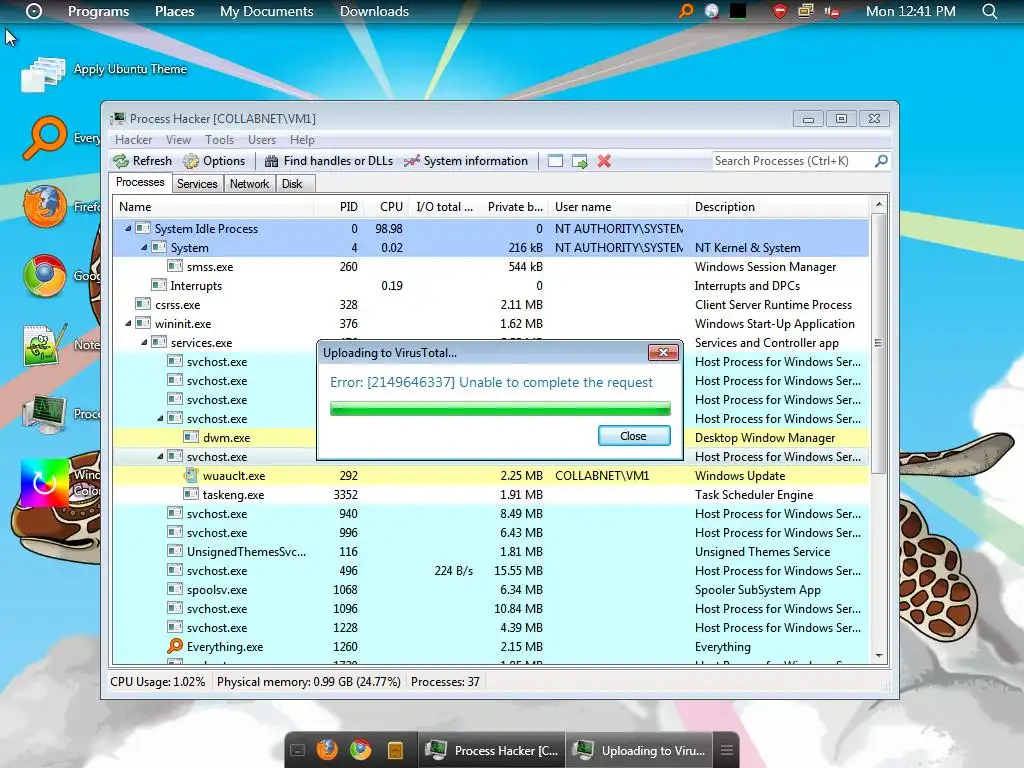This screenshot has height=768, width=1024.
Task: Click the top panel search magnifier
Action: (x=989, y=11)
